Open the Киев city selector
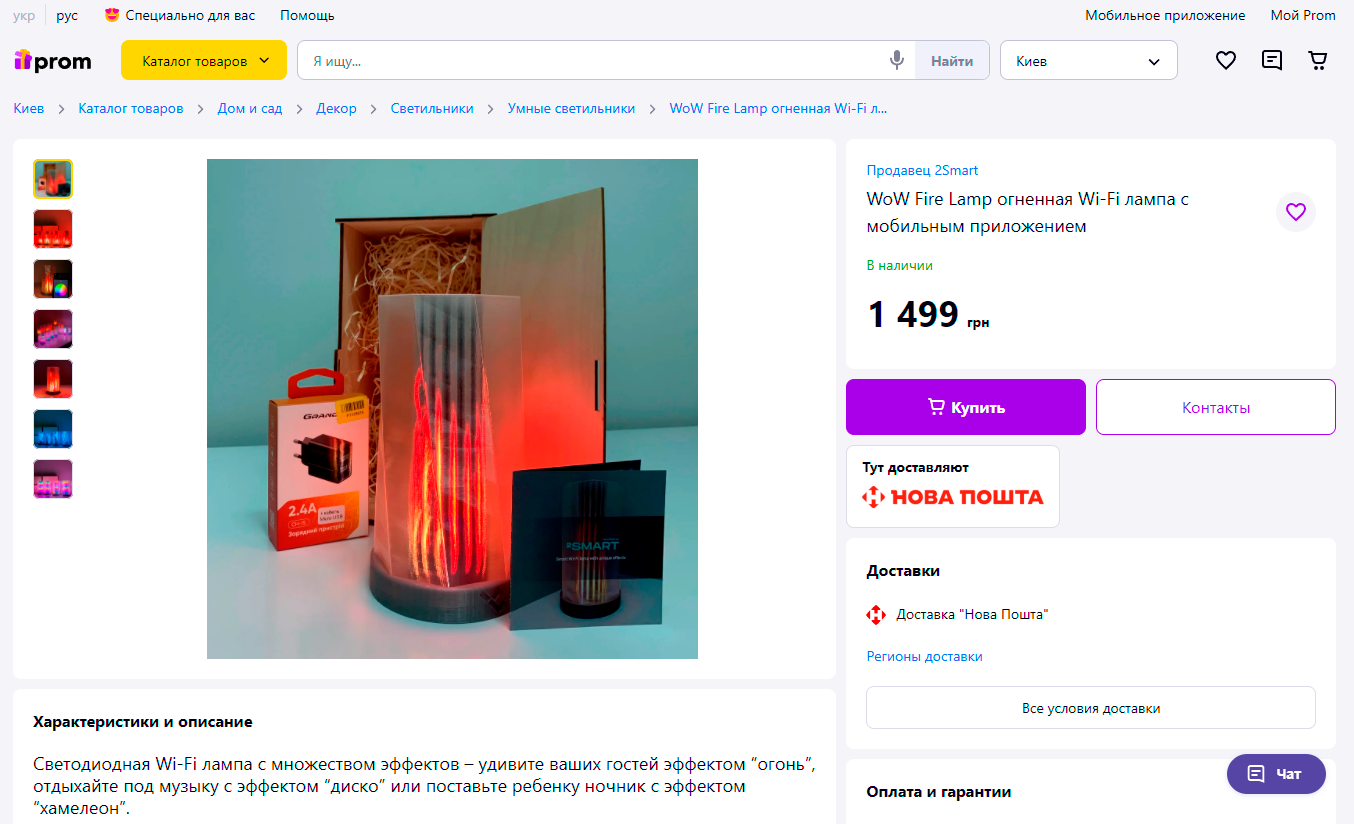This screenshot has width=1354, height=824. [1089, 60]
